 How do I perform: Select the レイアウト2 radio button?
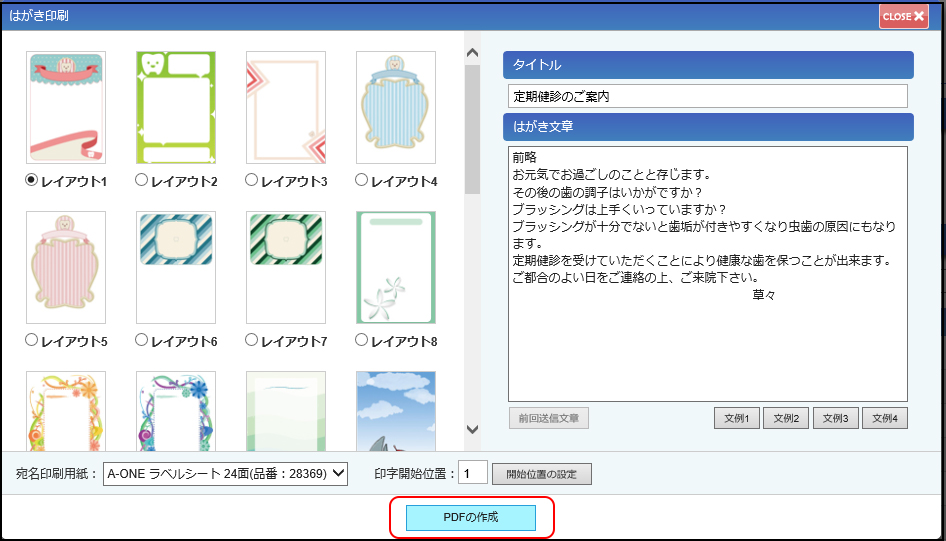tap(141, 180)
